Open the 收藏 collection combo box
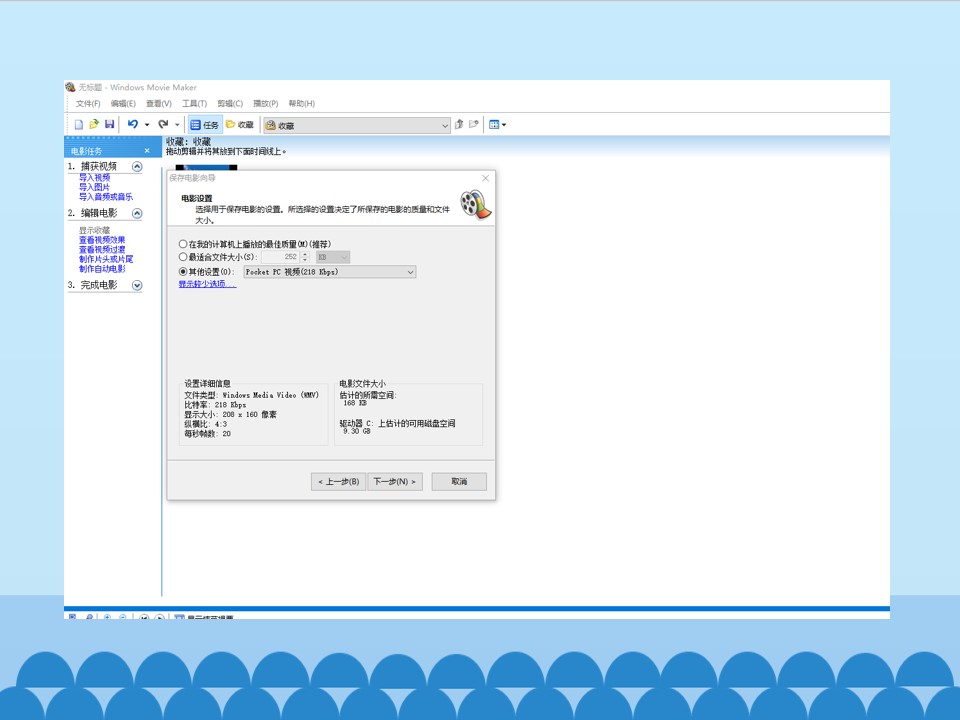960x720 pixels. 357,126
